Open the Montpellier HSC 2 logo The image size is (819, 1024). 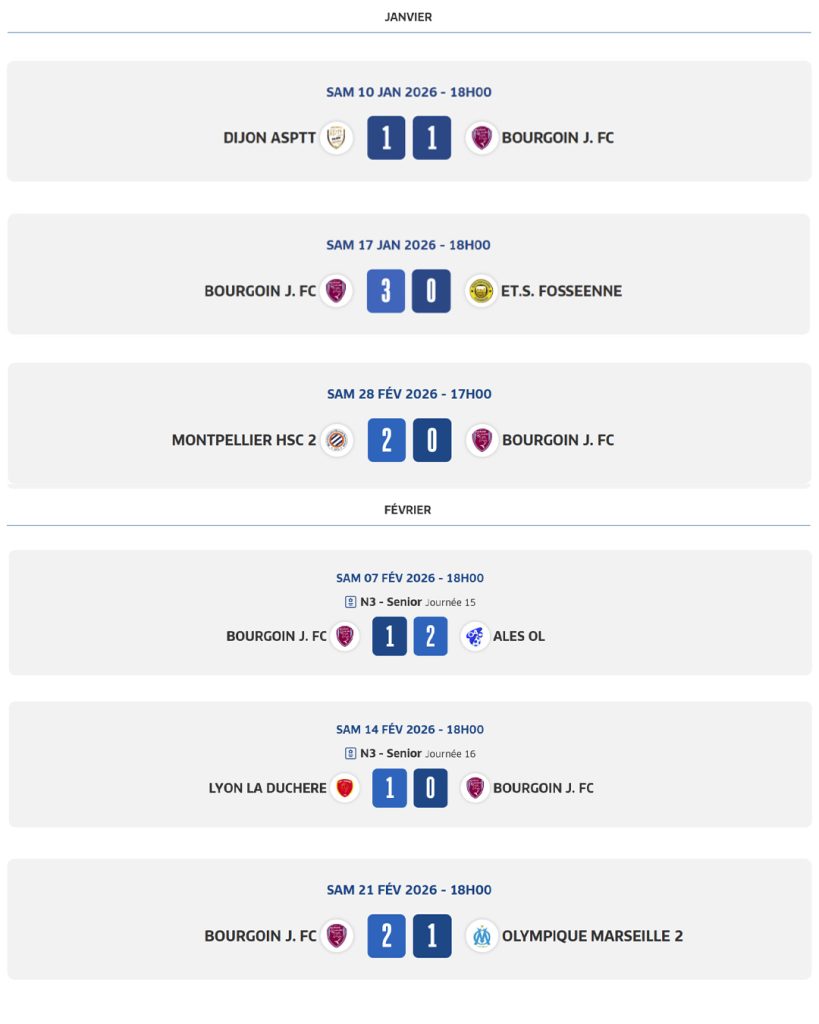(337, 440)
